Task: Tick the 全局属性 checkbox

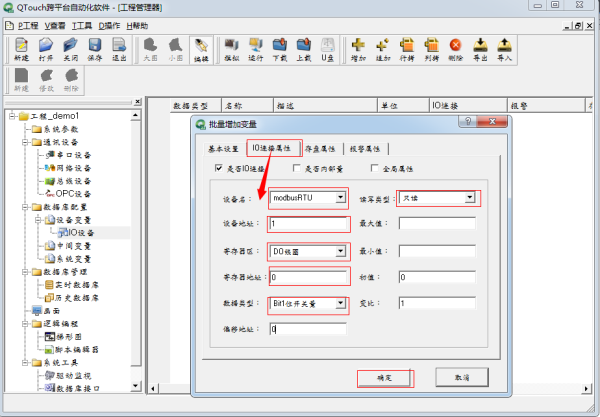Action: (x=376, y=168)
